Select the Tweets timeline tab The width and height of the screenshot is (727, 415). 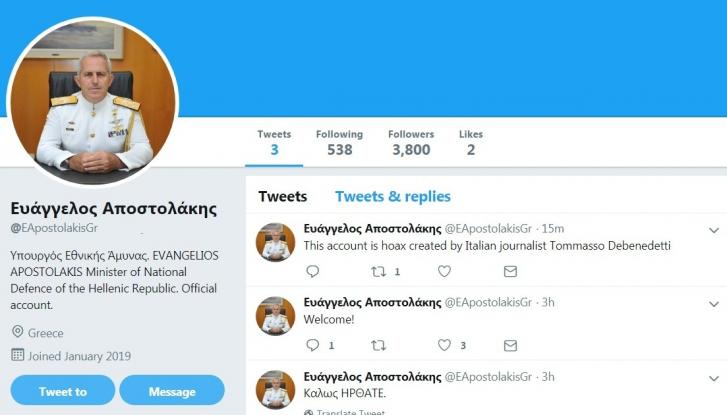[x=282, y=196]
